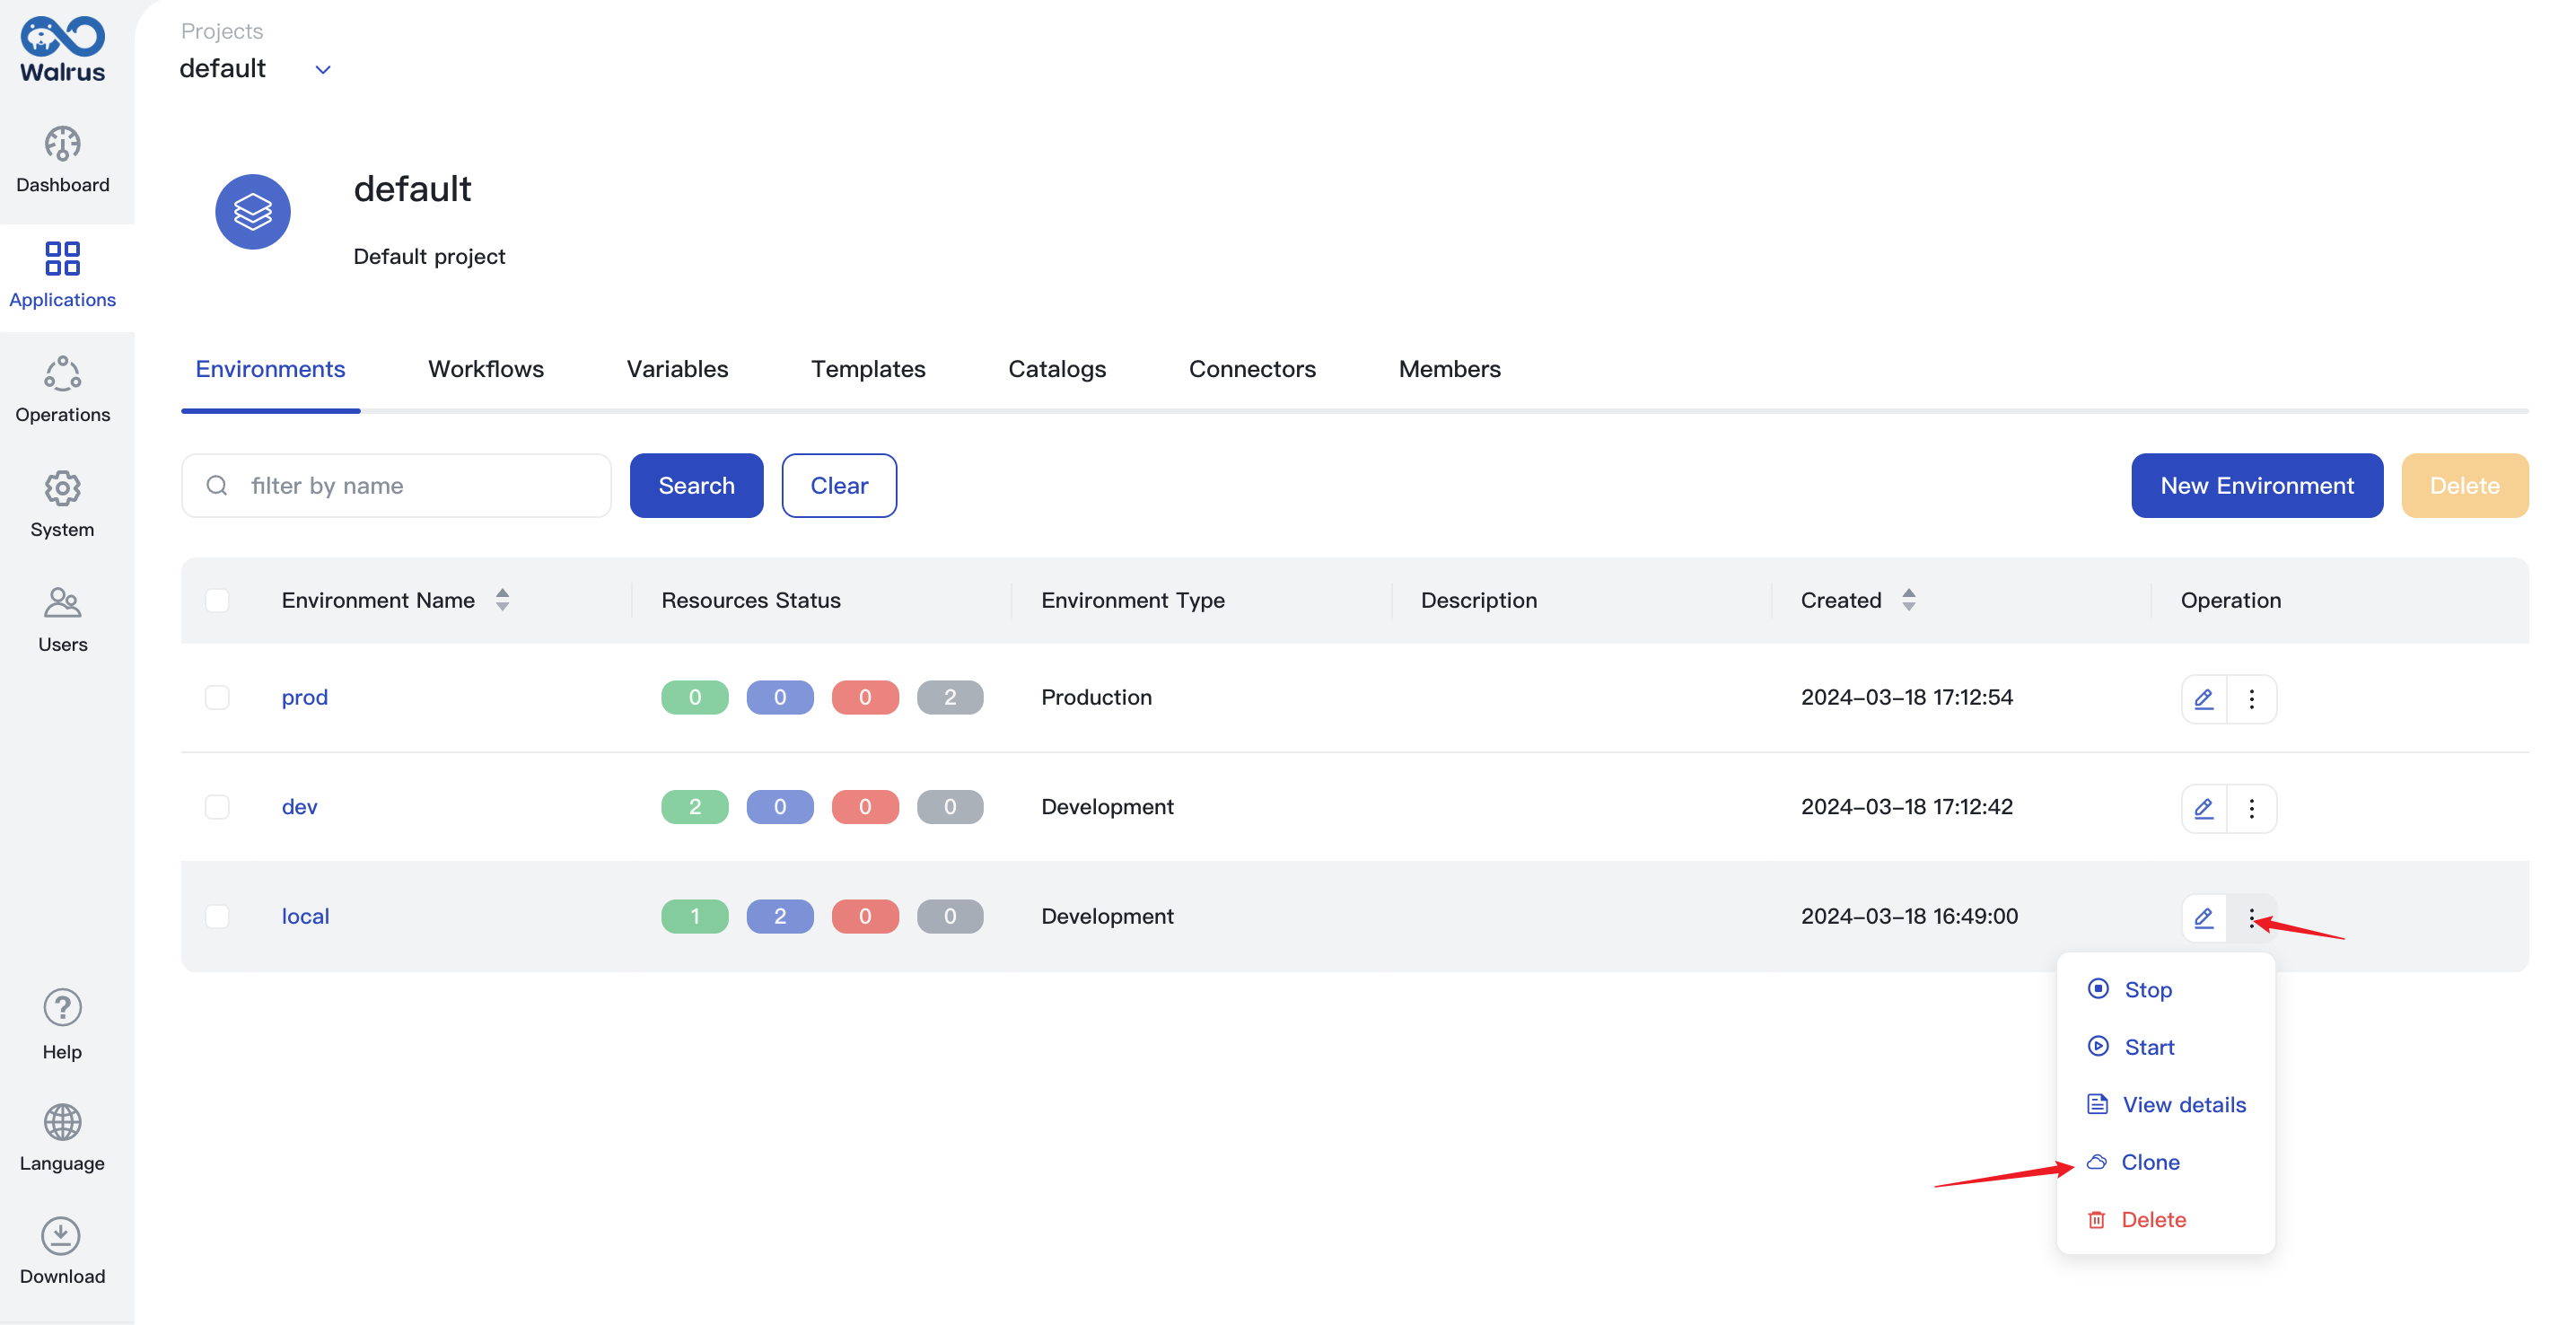Click the edit pencil icon for local
The width and height of the screenshot is (2576, 1325).
[x=2201, y=916]
